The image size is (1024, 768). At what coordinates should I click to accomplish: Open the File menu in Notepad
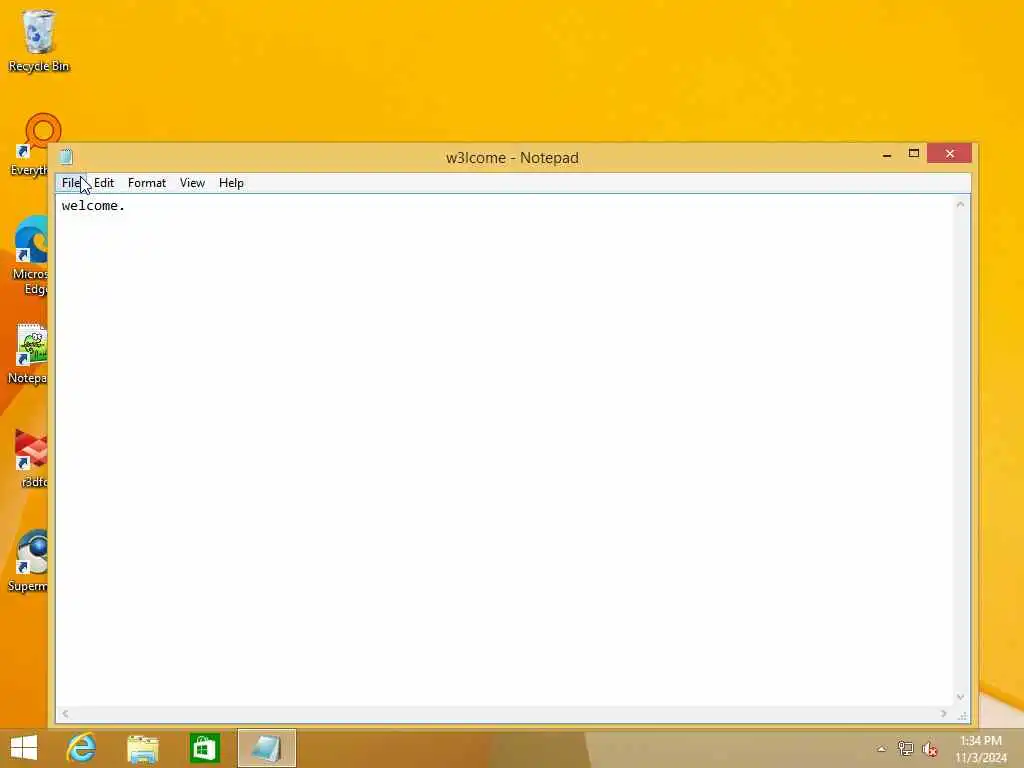71,183
